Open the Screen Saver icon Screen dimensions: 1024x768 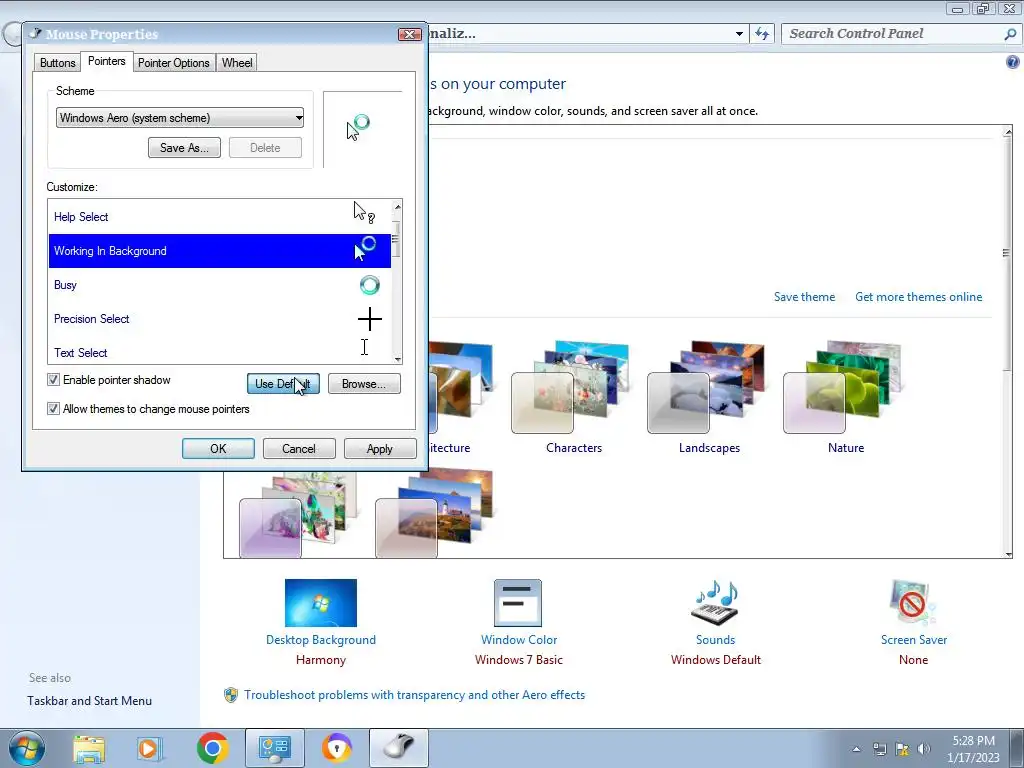point(913,603)
